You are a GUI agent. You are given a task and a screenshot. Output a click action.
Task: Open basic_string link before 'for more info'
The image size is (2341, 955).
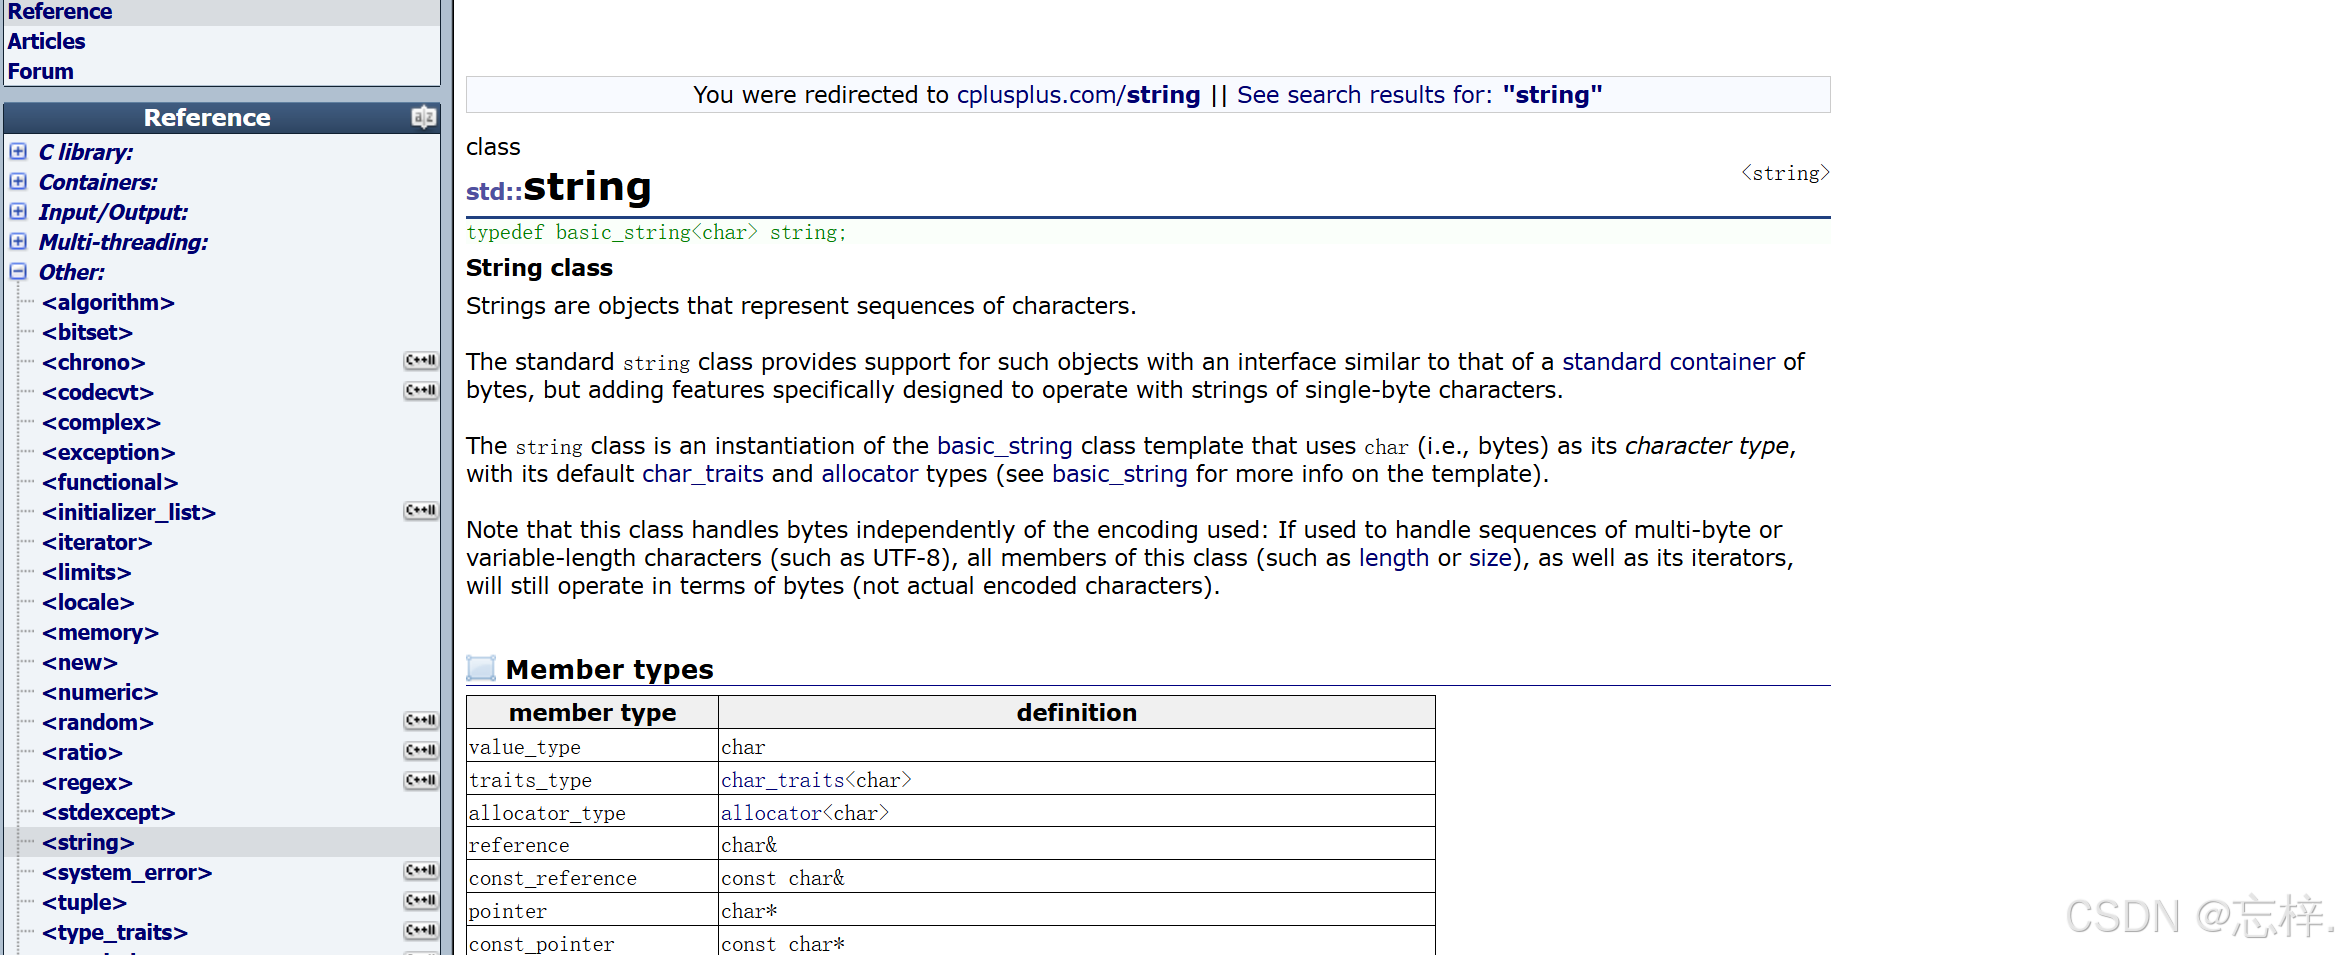pos(1119,474)
